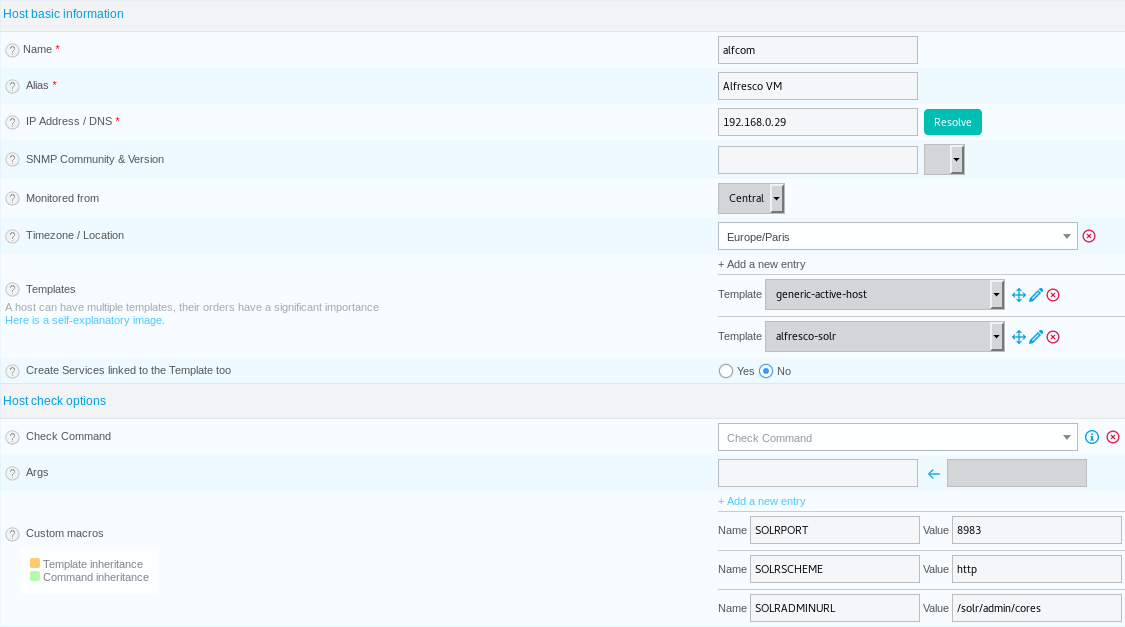Image resolution: width=1125 pixels, height=627 pixels.
Task: Remove the generic-active-host template entry
Action: pyautogui.click(x=1053, y=295)
